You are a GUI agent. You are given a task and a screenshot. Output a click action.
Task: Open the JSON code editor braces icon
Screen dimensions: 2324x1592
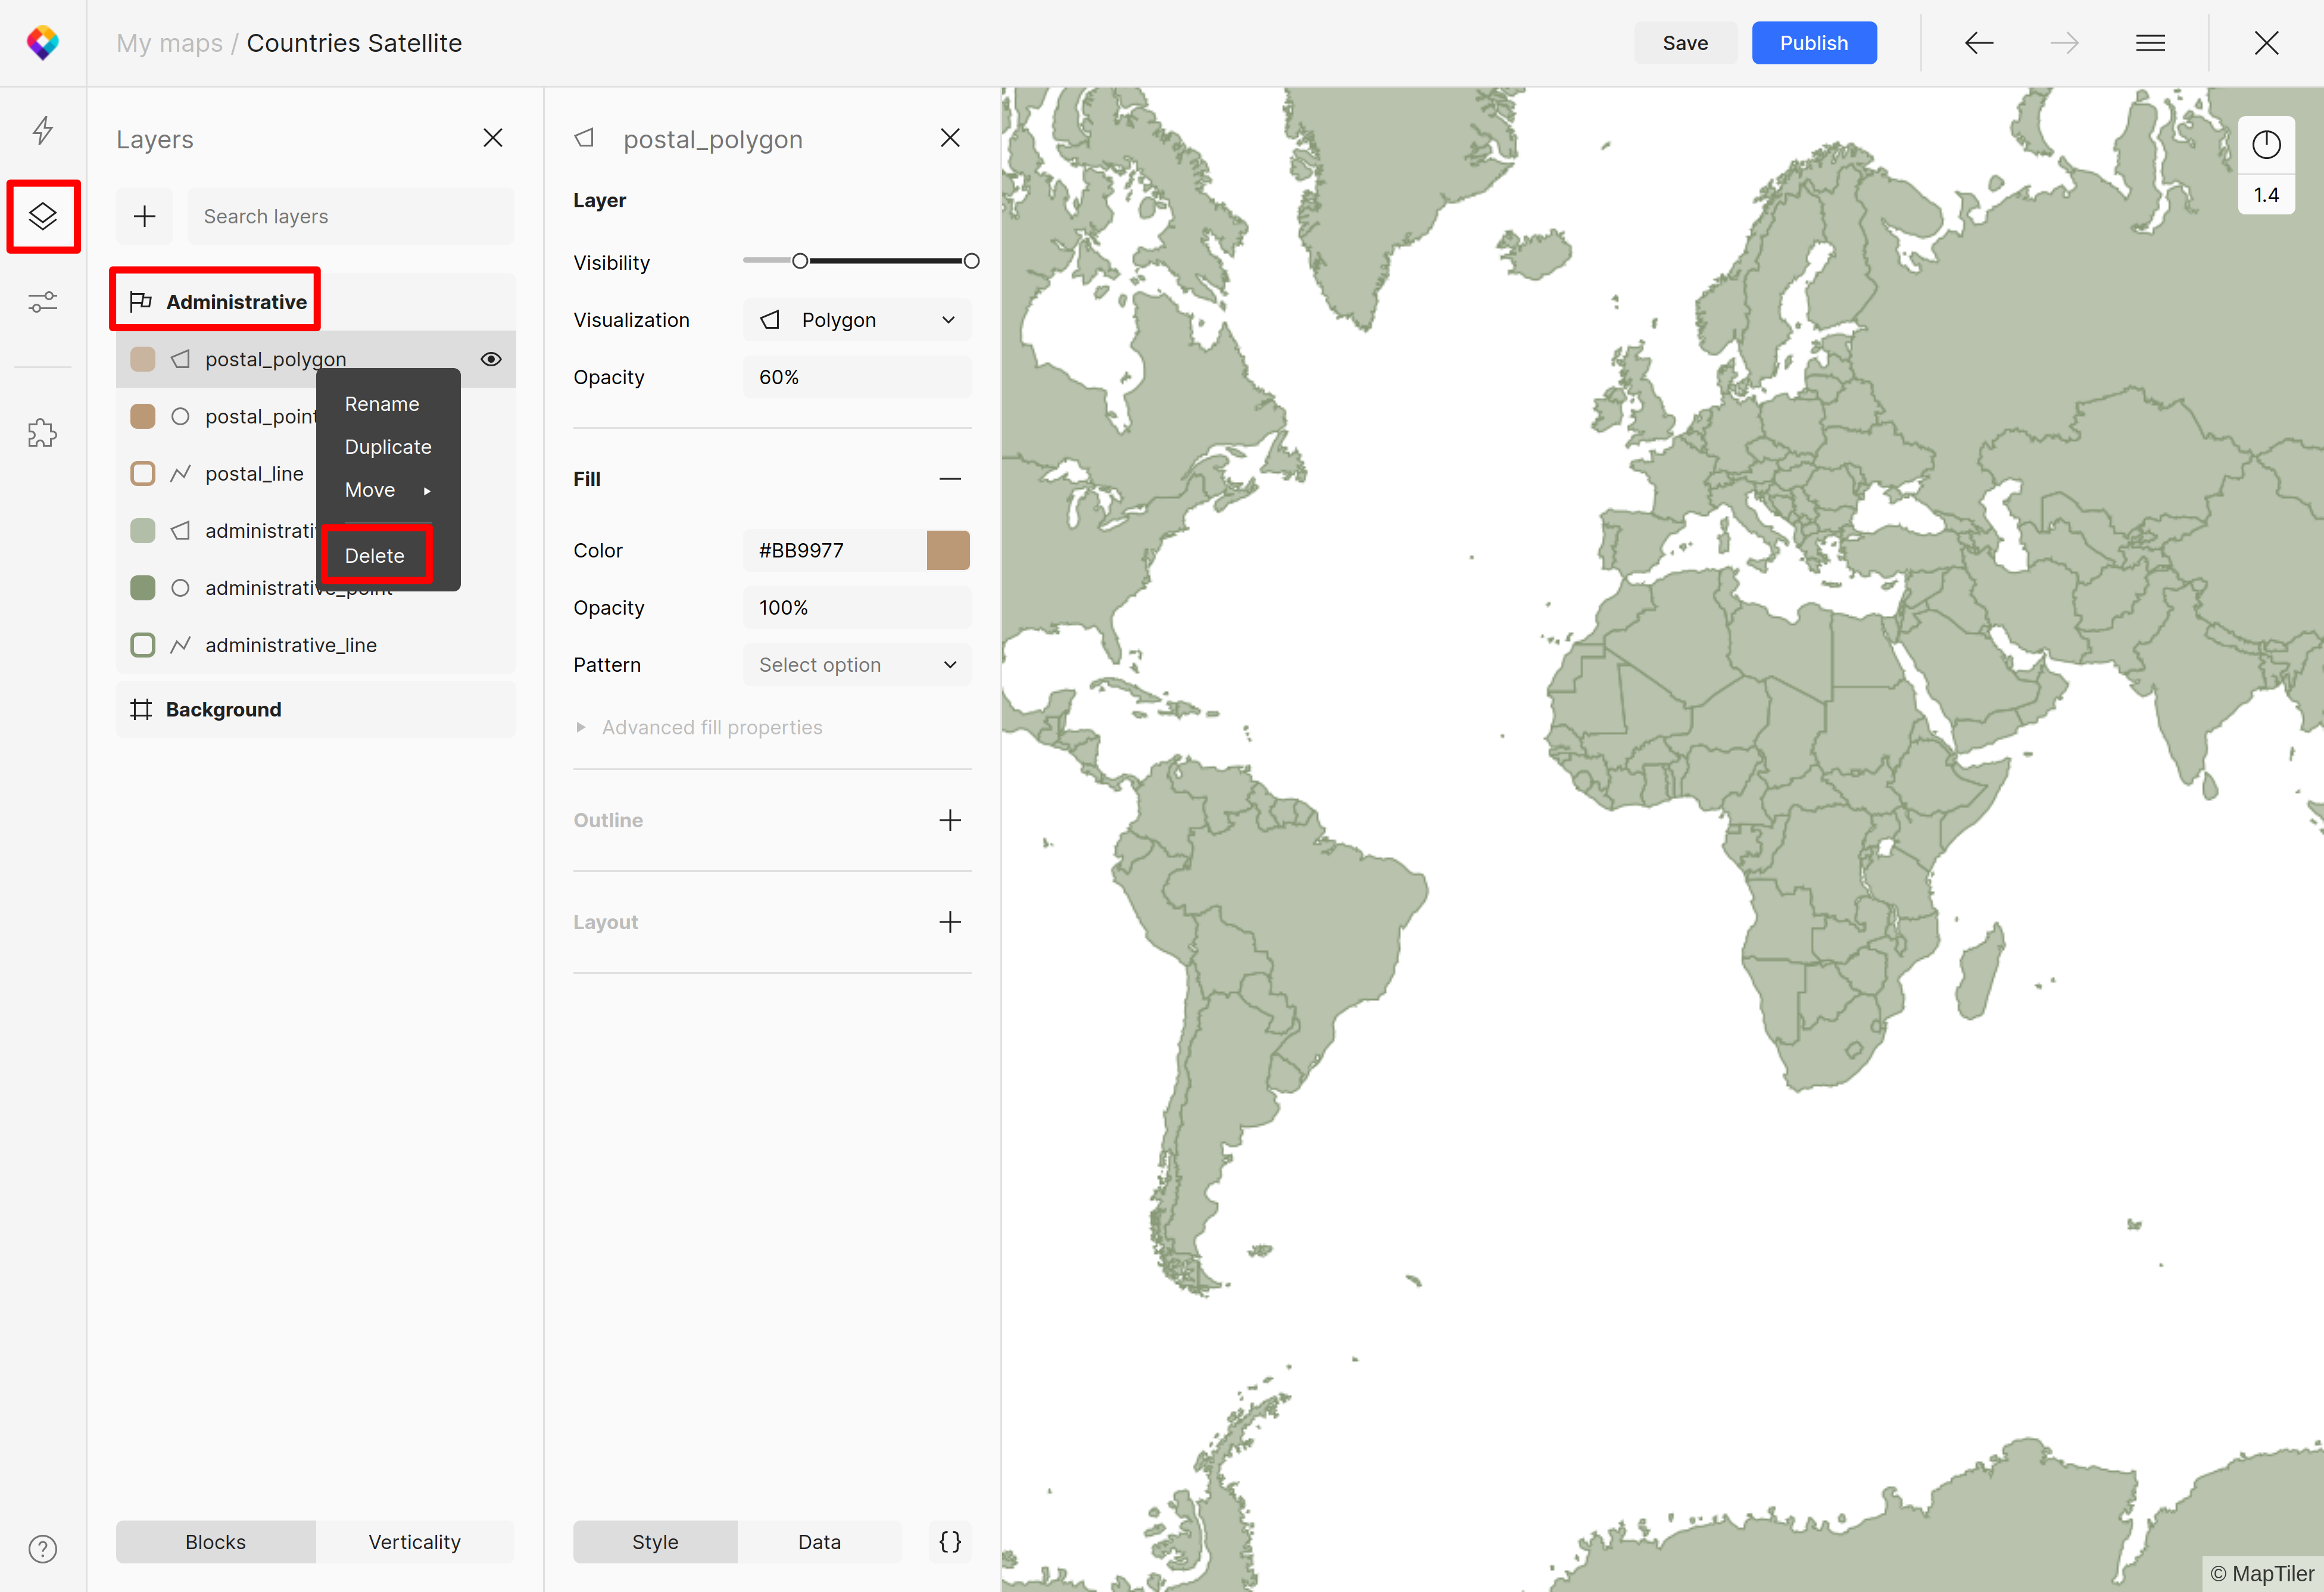(x=949, y=1541)
